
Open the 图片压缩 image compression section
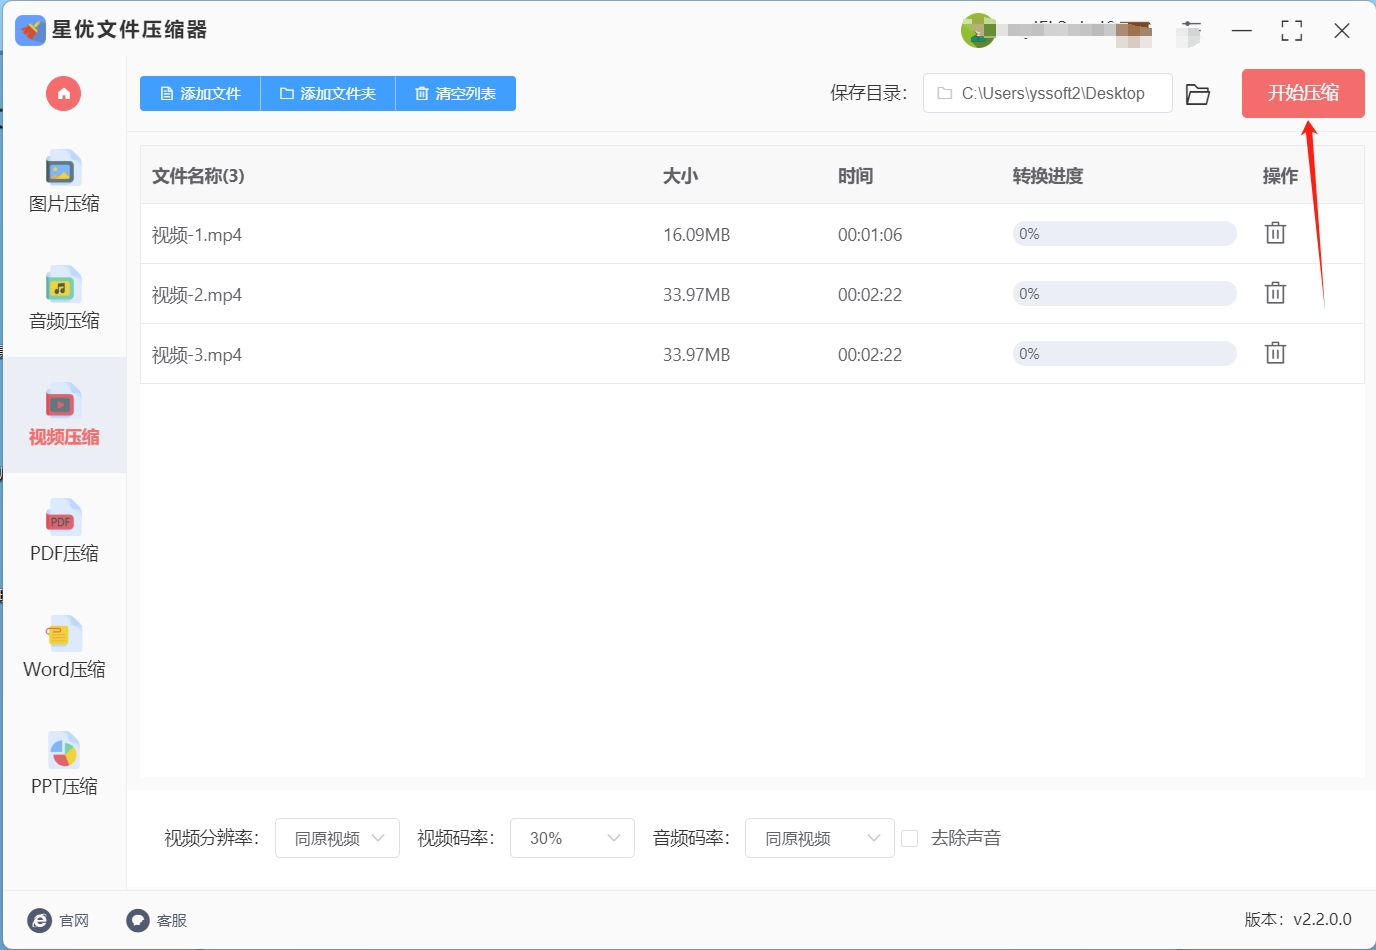click(64, 182)
